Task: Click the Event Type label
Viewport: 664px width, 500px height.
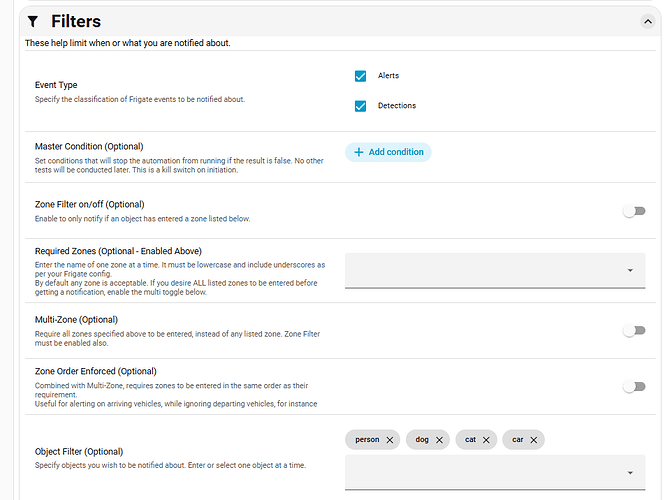Action: click(x=56, y=85)
